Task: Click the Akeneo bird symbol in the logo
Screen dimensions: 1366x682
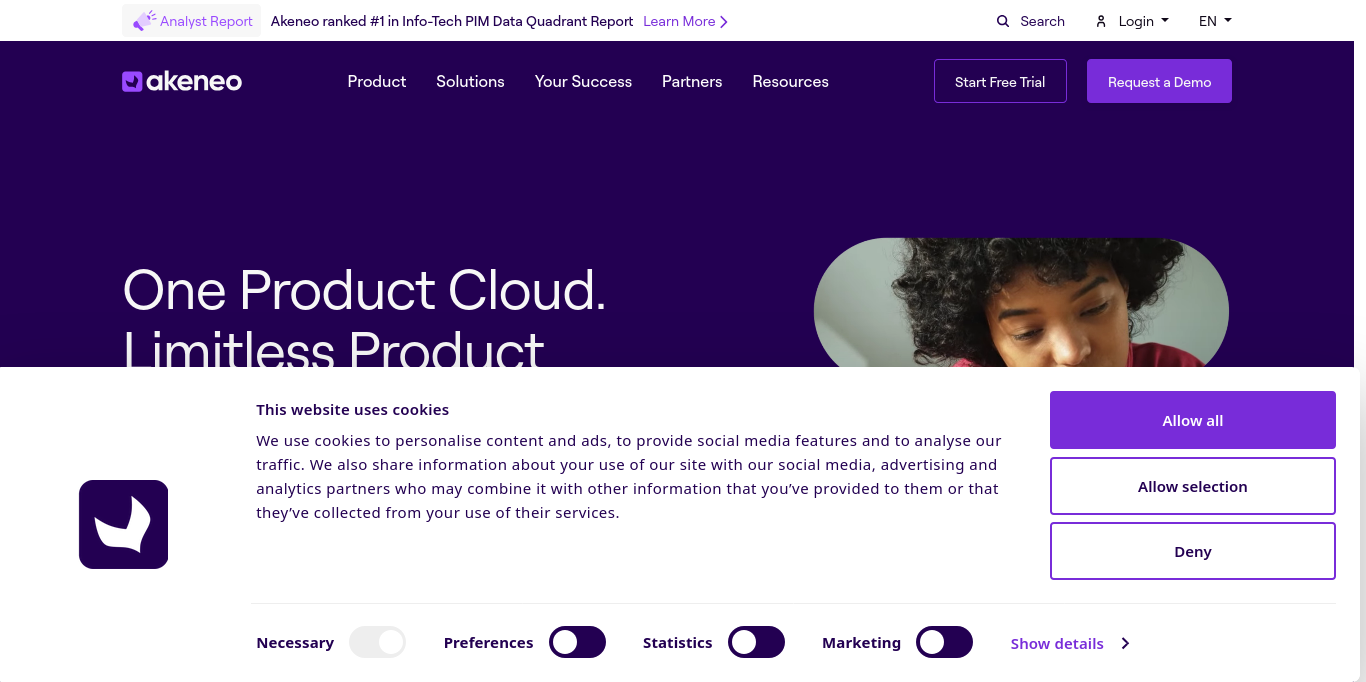Action: [131, 81]
